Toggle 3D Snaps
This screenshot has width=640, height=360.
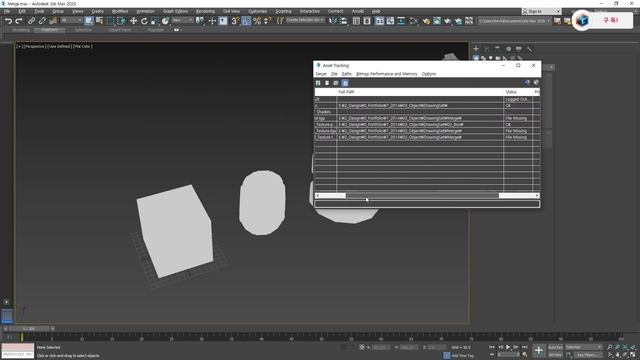point(235,21)
